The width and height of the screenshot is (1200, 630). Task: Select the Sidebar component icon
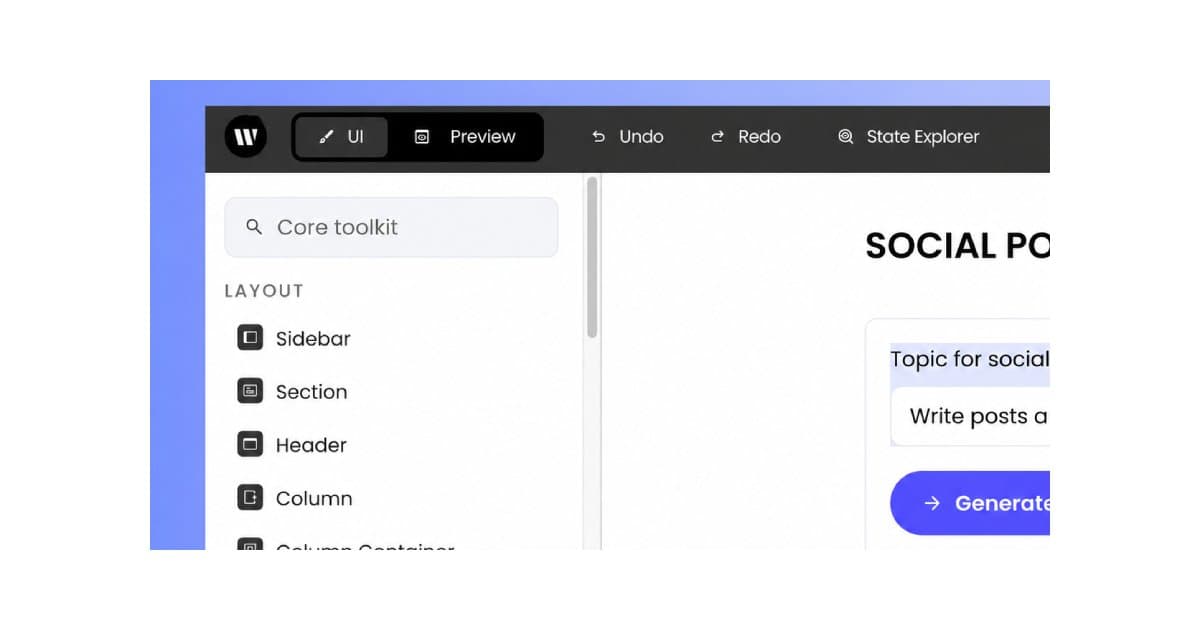(250, 338)
